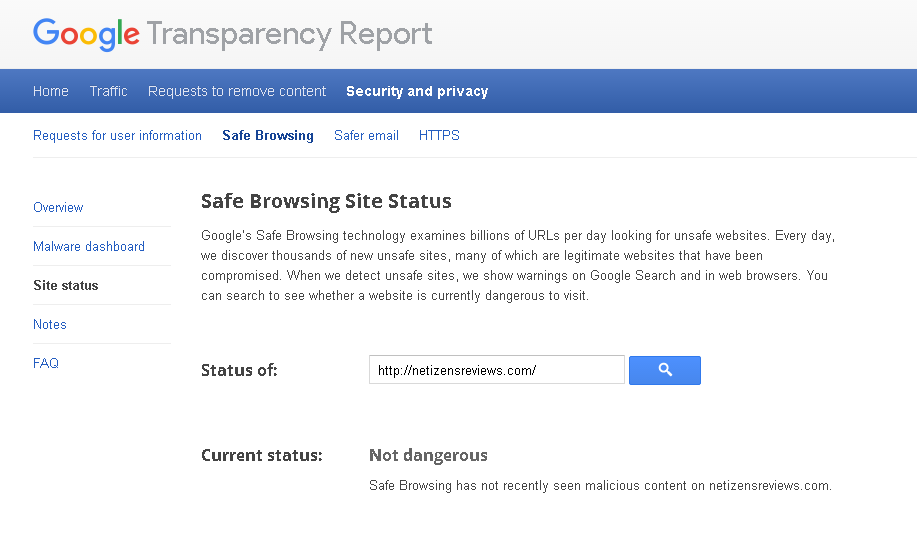Click the magnifying glass search button
The height and width of the screenshot is (542, 917).
[664, 370]
